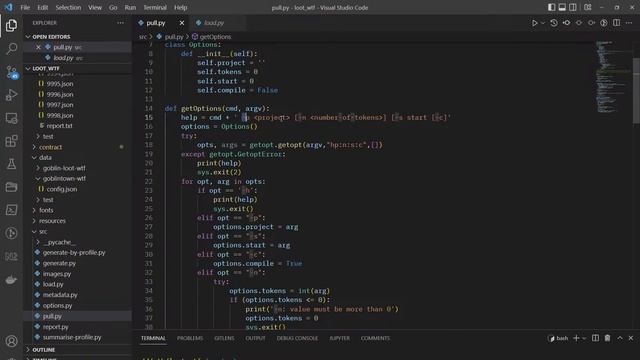Open the Accounts icon in activity bar

point(11,341)
